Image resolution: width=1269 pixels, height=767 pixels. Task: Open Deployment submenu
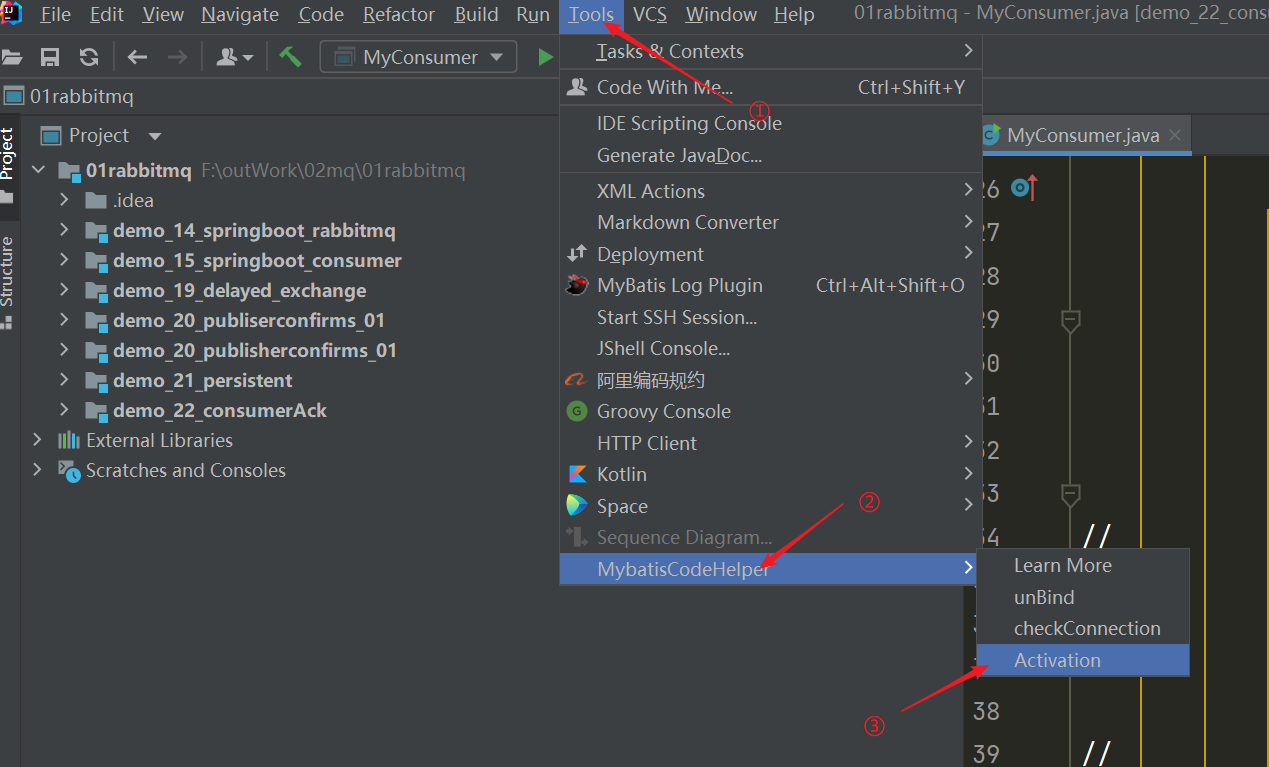pyautogui.click(x=771, y=254)
